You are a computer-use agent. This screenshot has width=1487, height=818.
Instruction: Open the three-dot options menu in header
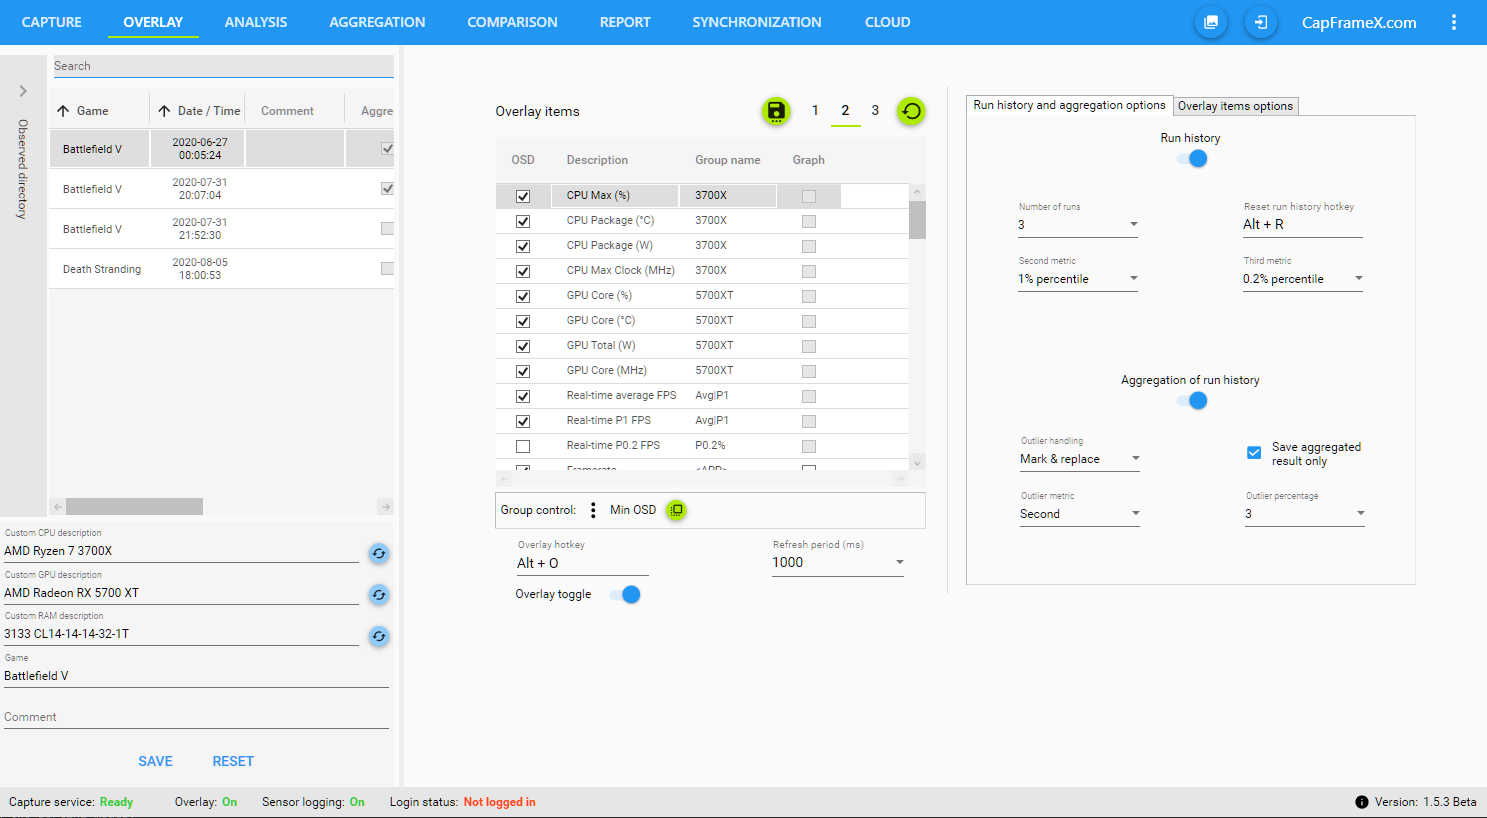pos(1454,22)
